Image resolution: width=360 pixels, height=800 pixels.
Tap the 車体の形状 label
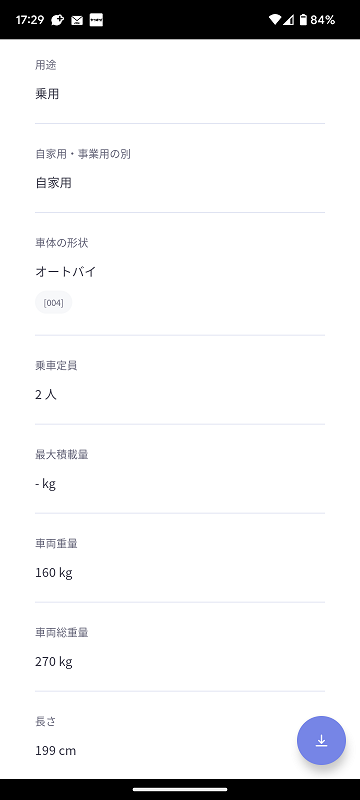pyautogui.click(x=62, y=243)
